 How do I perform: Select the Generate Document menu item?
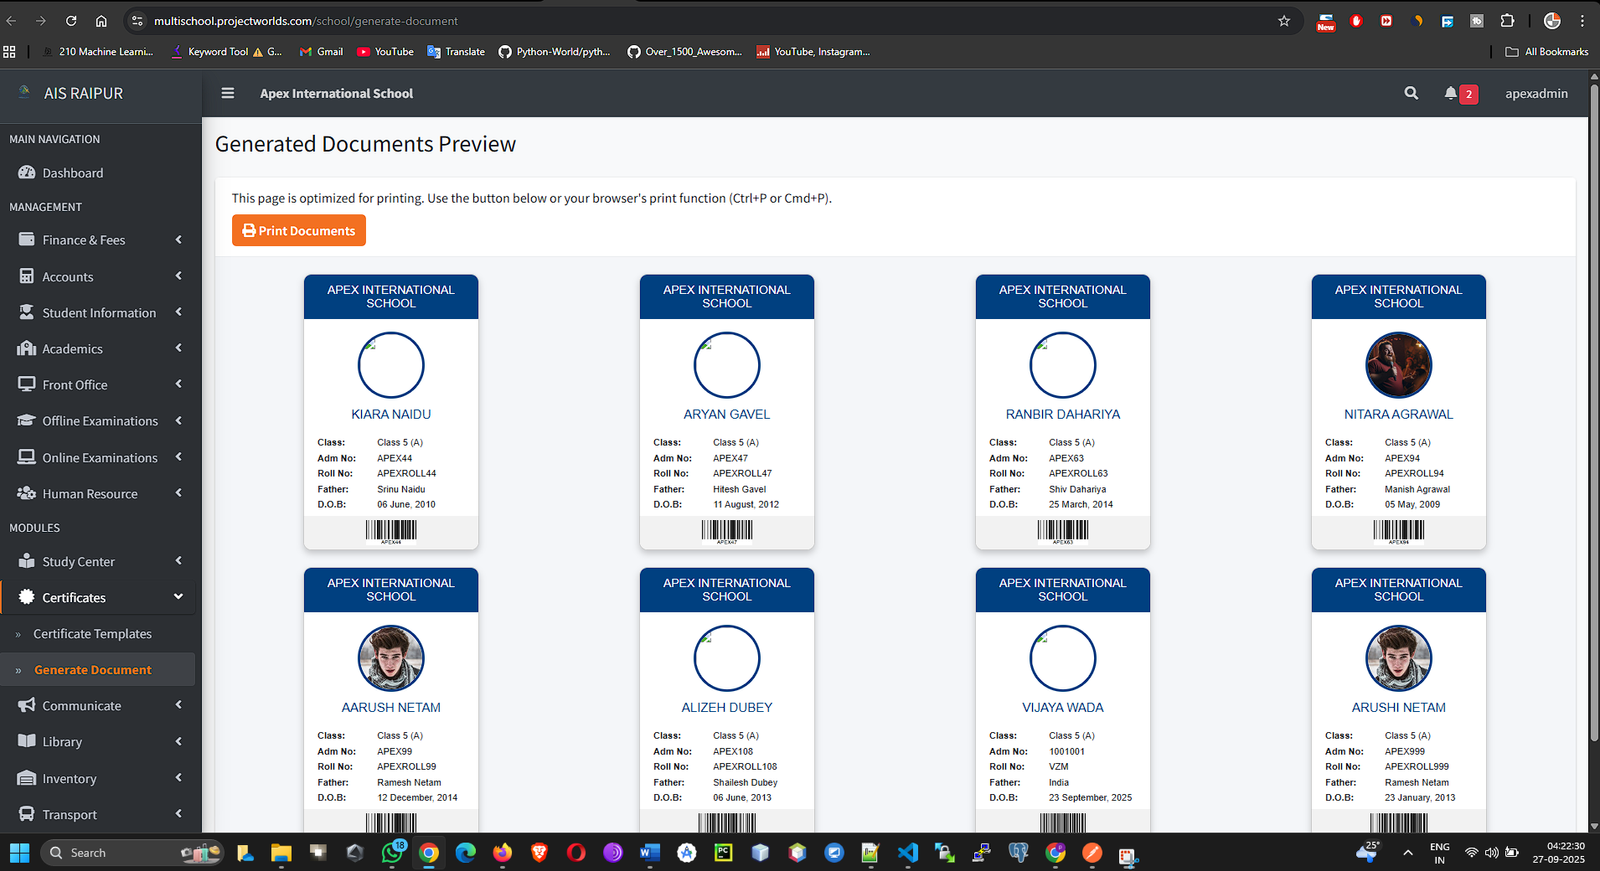(x=93, y=670)
